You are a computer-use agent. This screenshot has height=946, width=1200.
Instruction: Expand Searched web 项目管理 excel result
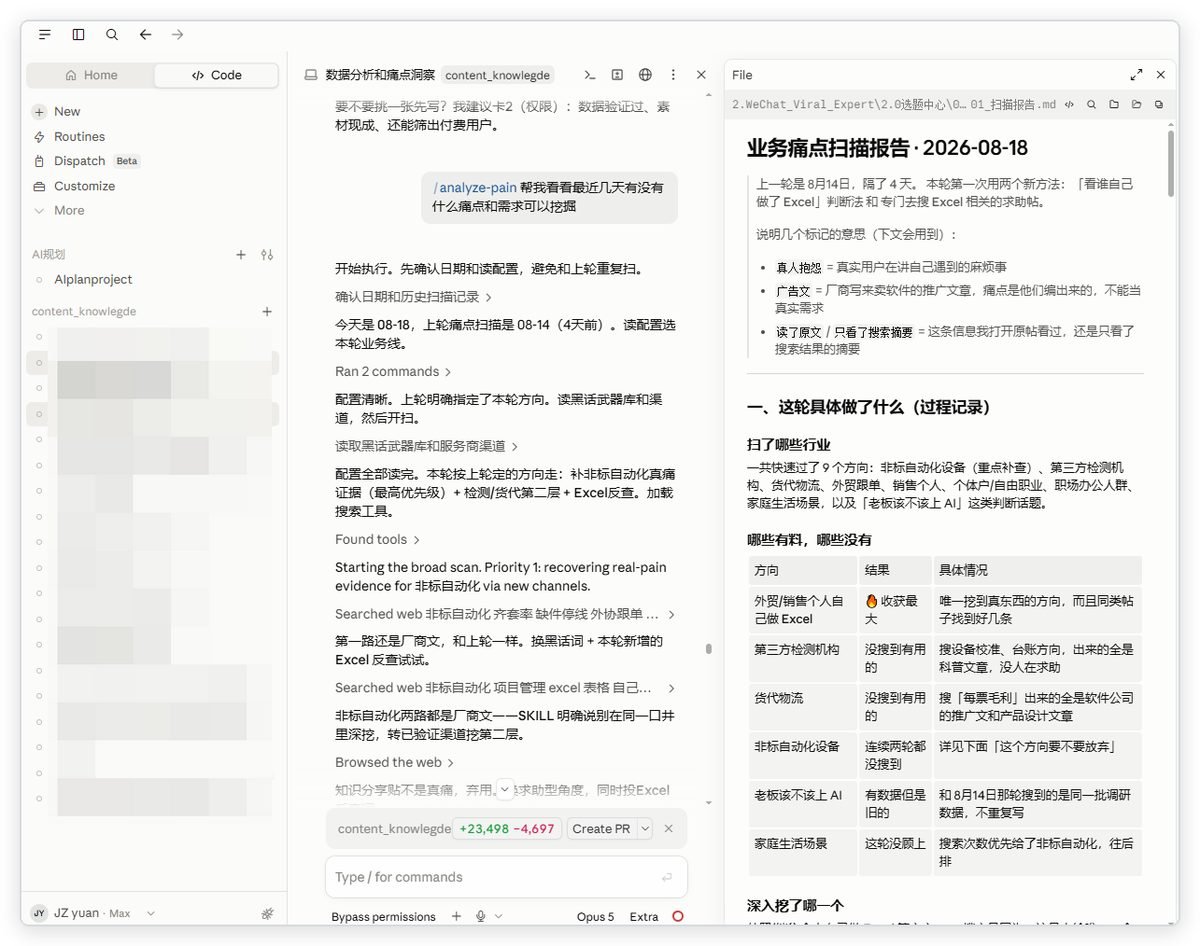[505, 688]
